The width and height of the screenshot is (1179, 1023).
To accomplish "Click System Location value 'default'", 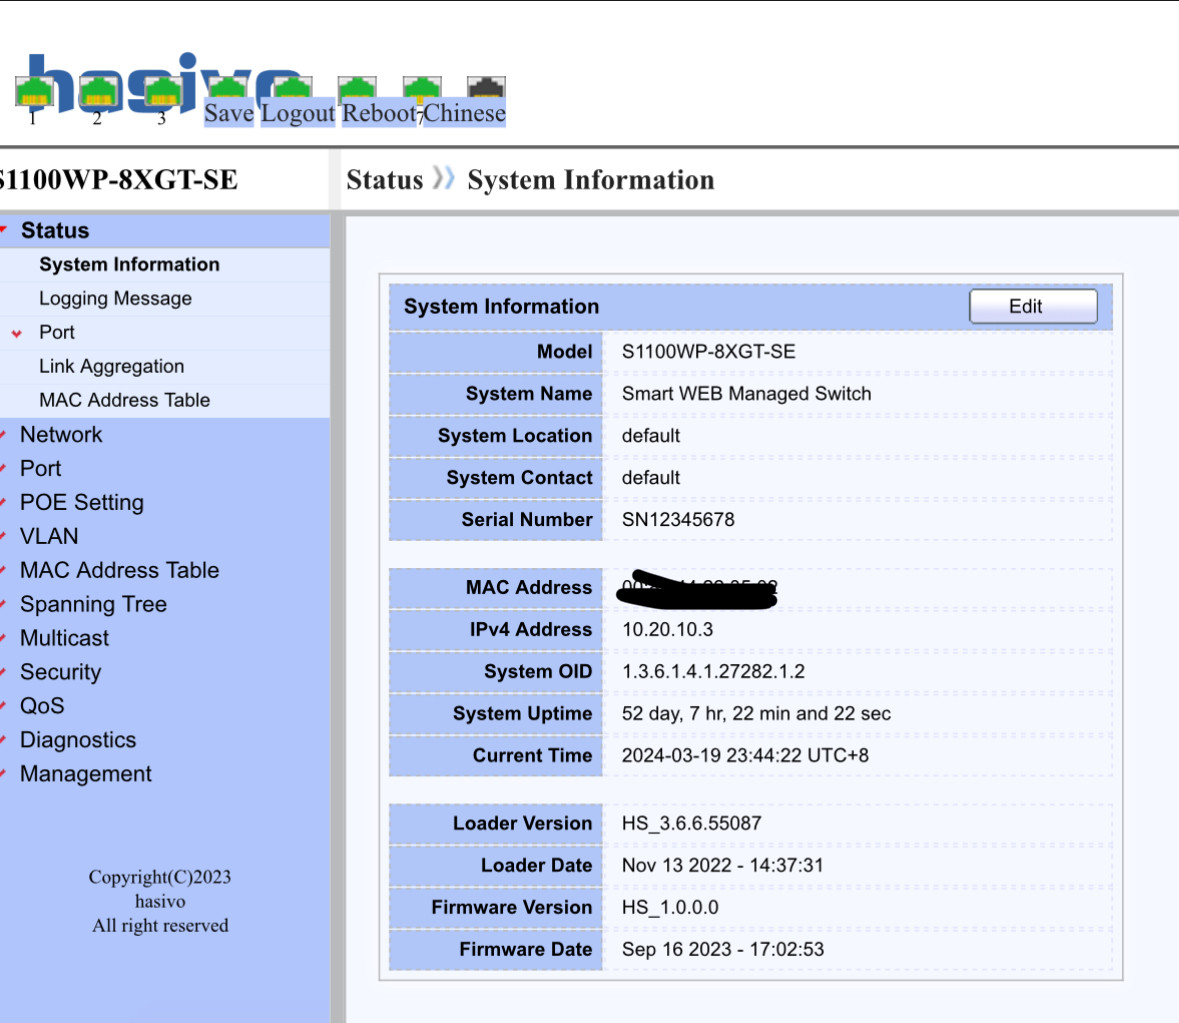I will point(650,436).
